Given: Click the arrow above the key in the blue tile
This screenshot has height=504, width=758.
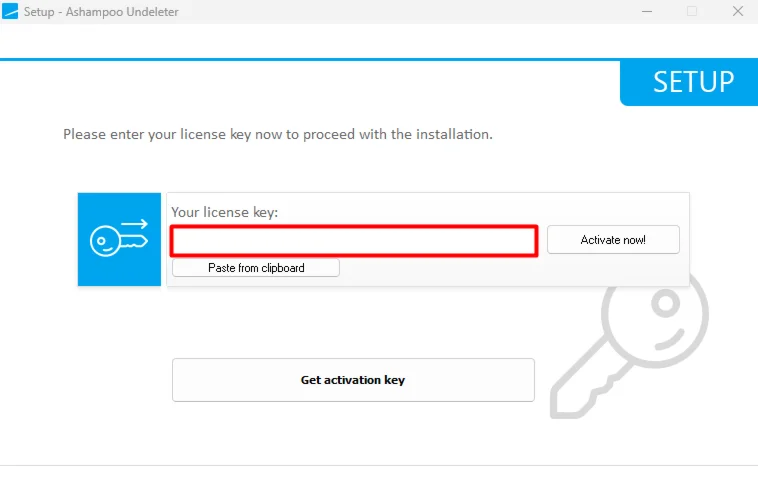Looking at the screenshot, I should pyautogui.click(x=136, y=225).
